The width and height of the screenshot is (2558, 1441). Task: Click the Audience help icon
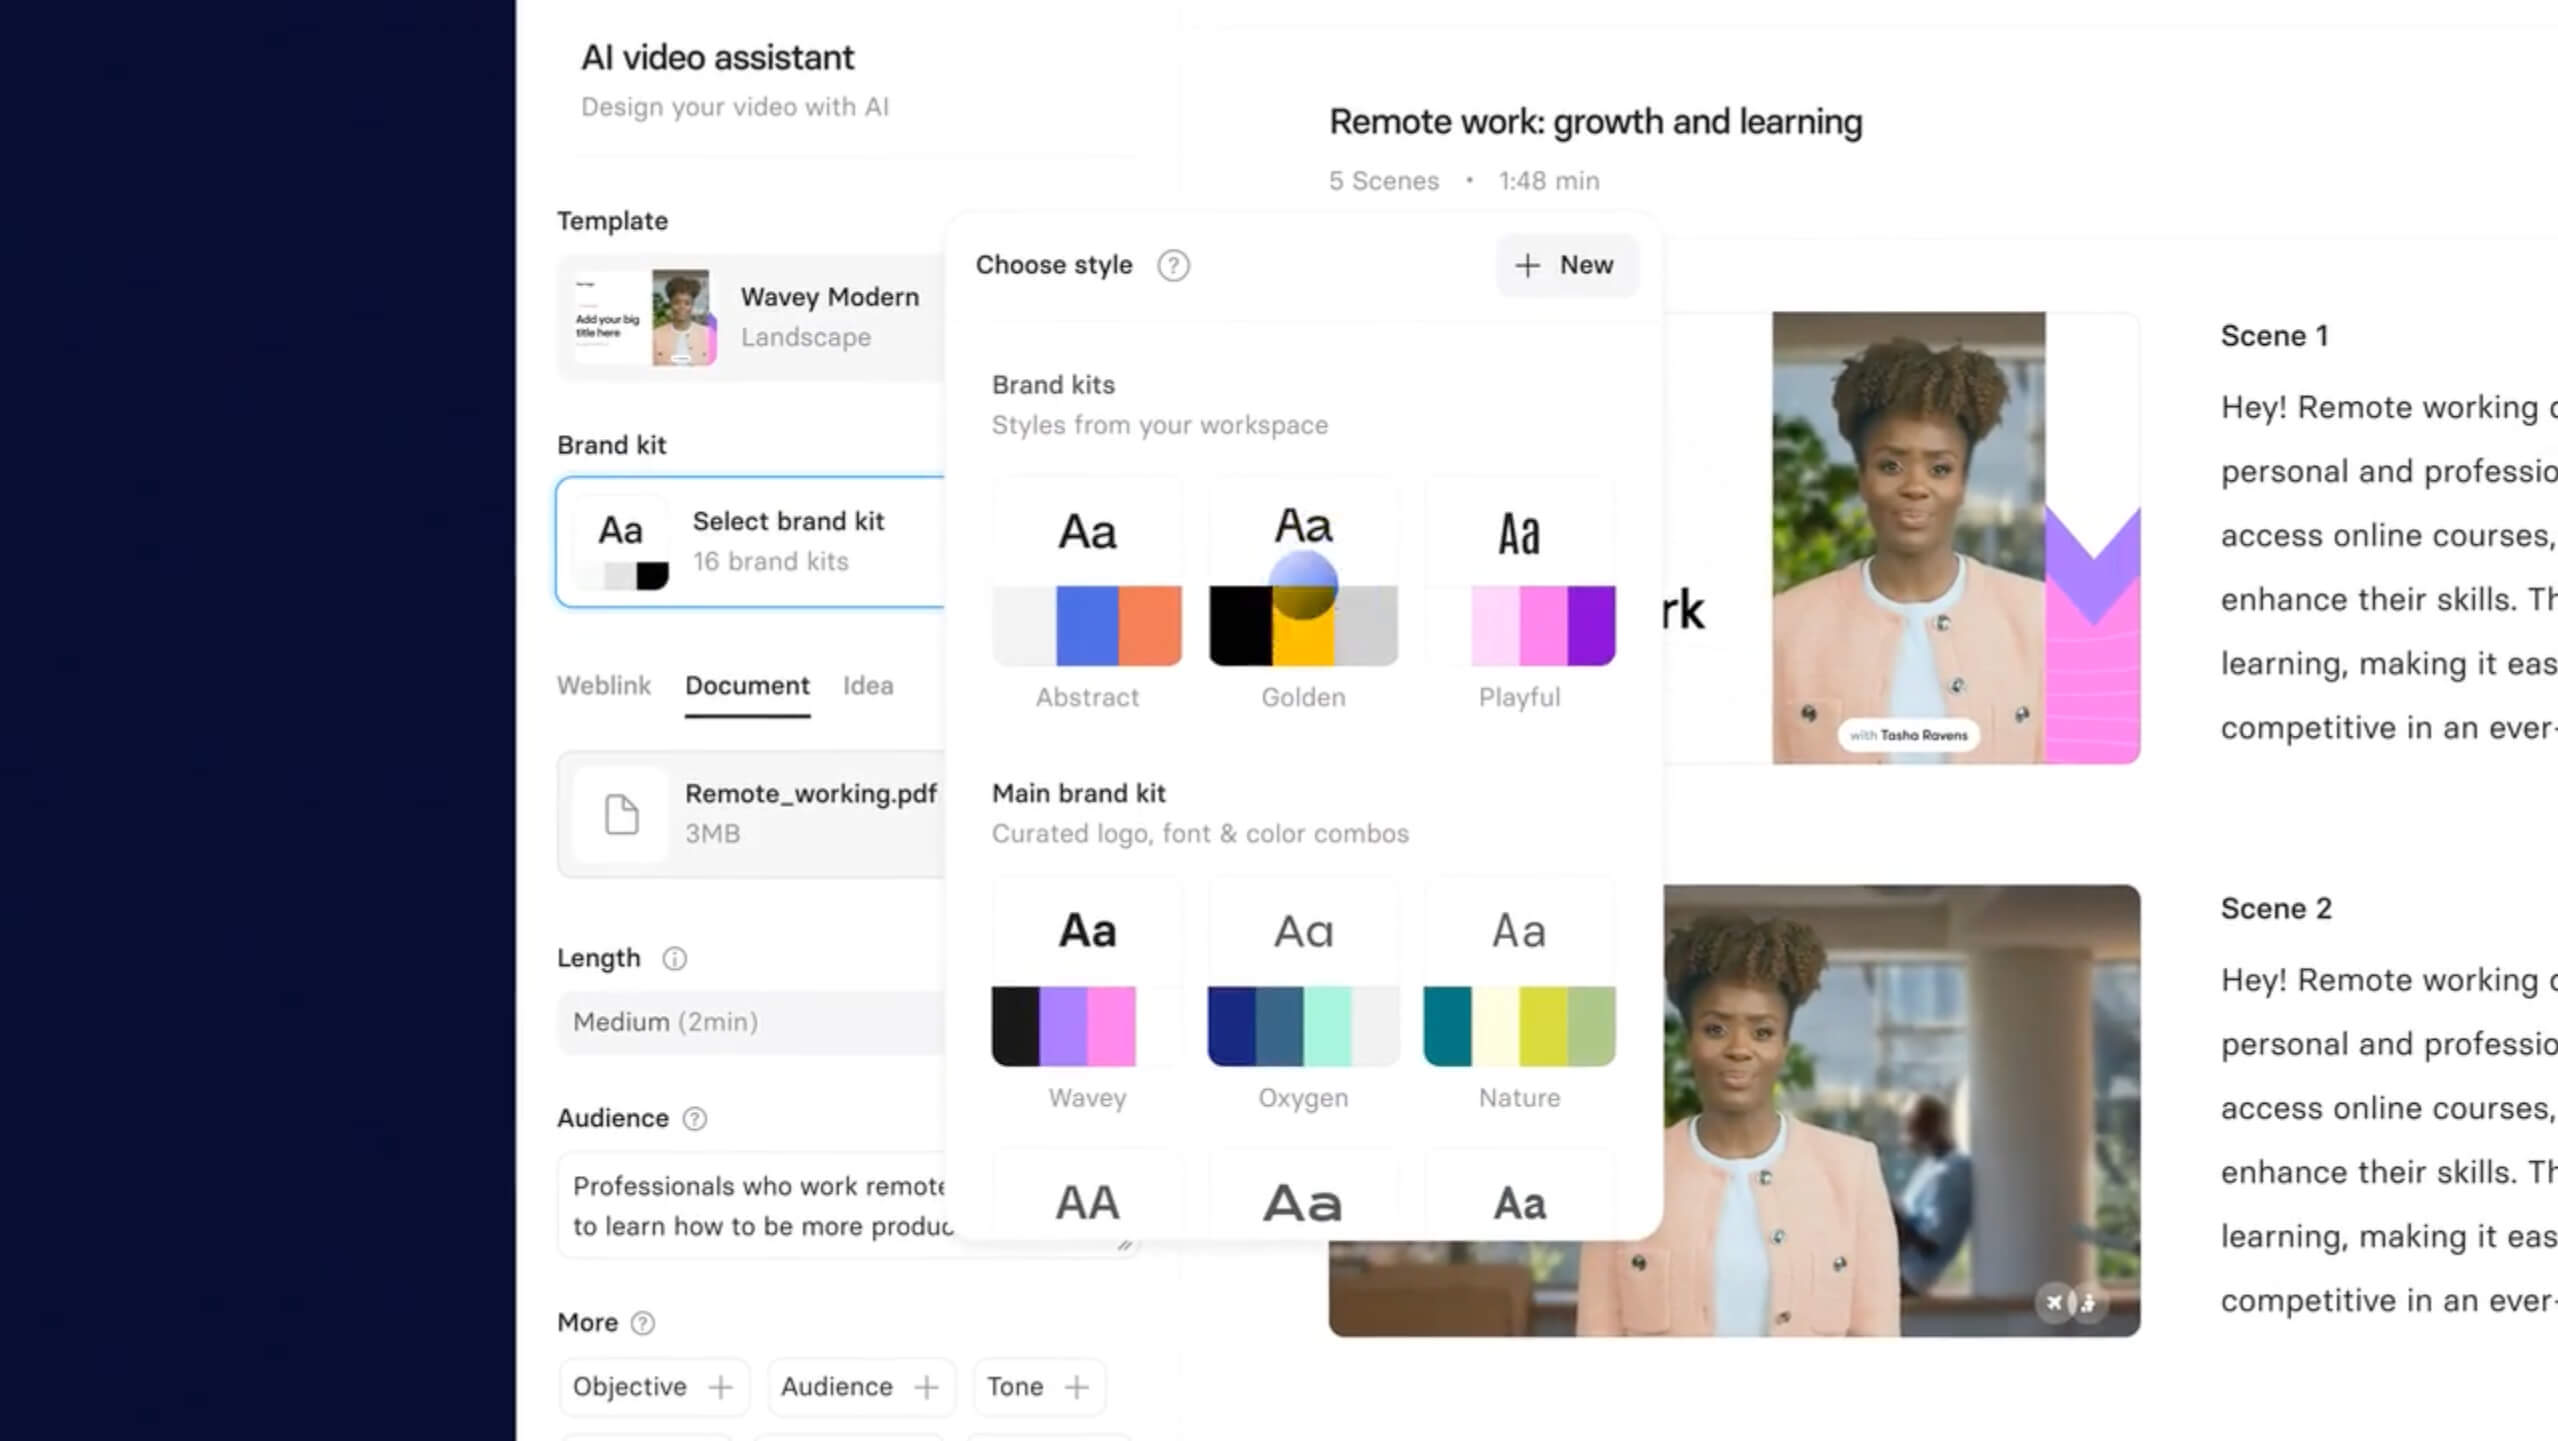tap(694, 1119)
